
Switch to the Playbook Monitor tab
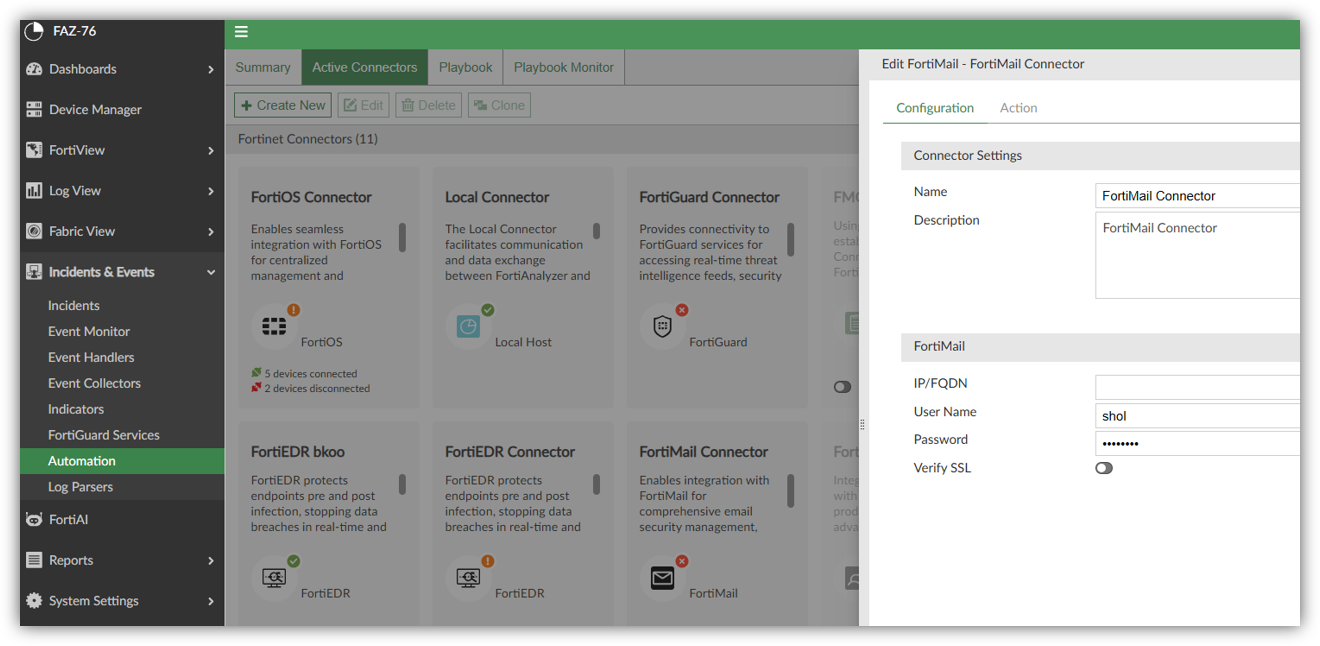tap(564, 67)
